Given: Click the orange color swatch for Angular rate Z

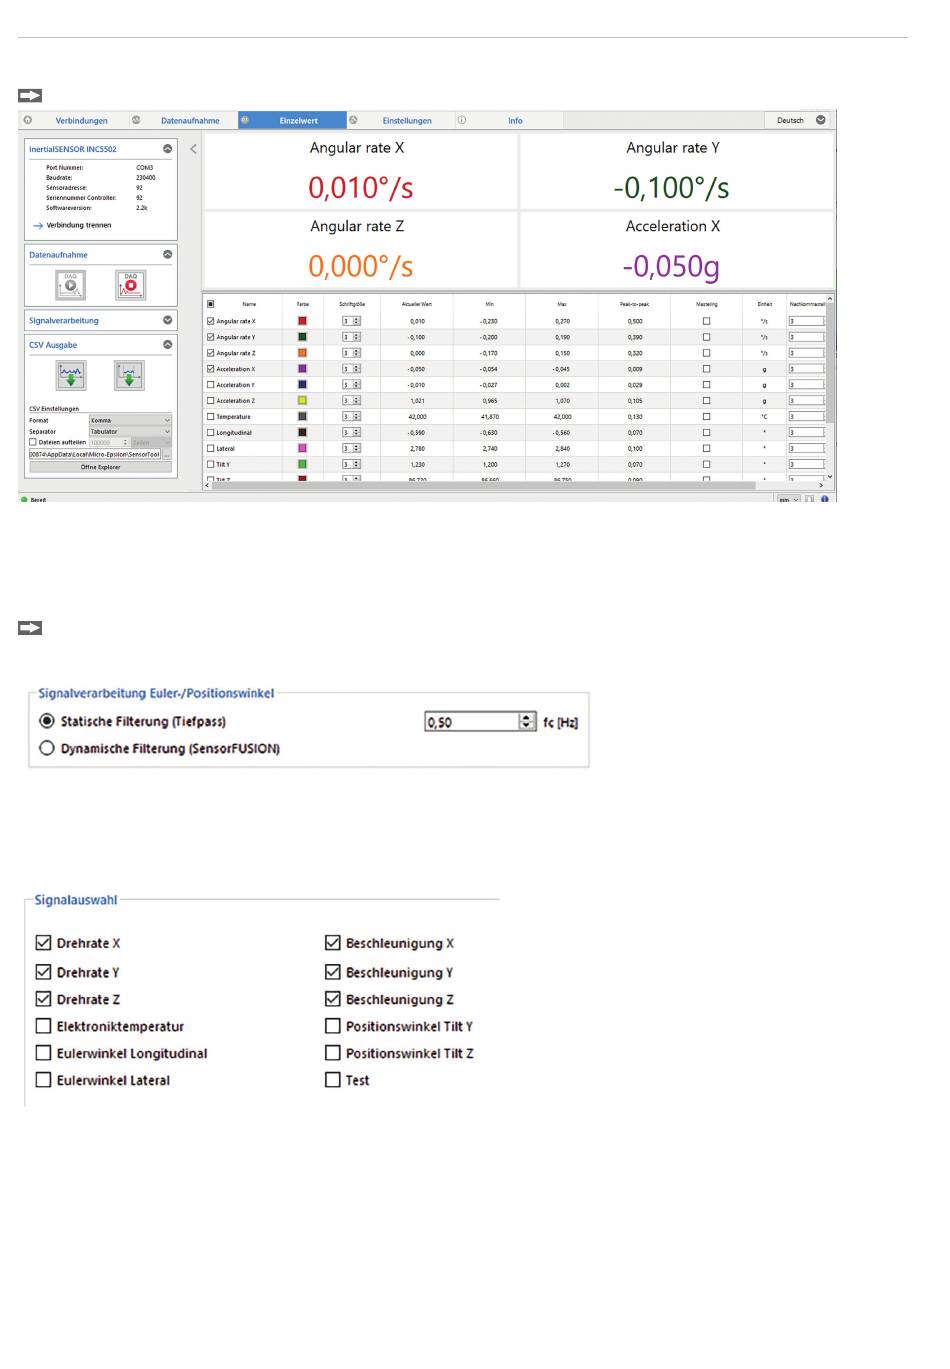Looking at the screenshot, I should (x=303, y=353).
